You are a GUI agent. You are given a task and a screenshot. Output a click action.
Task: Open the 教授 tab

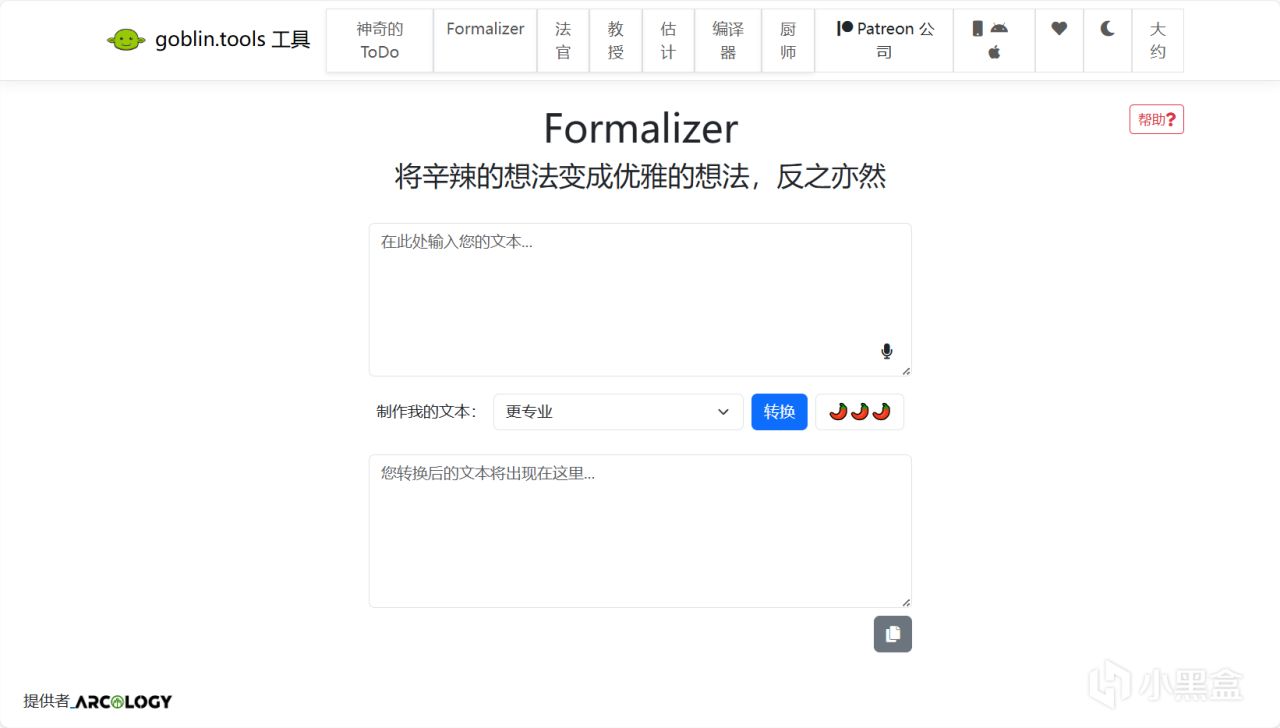coord(616,41)
